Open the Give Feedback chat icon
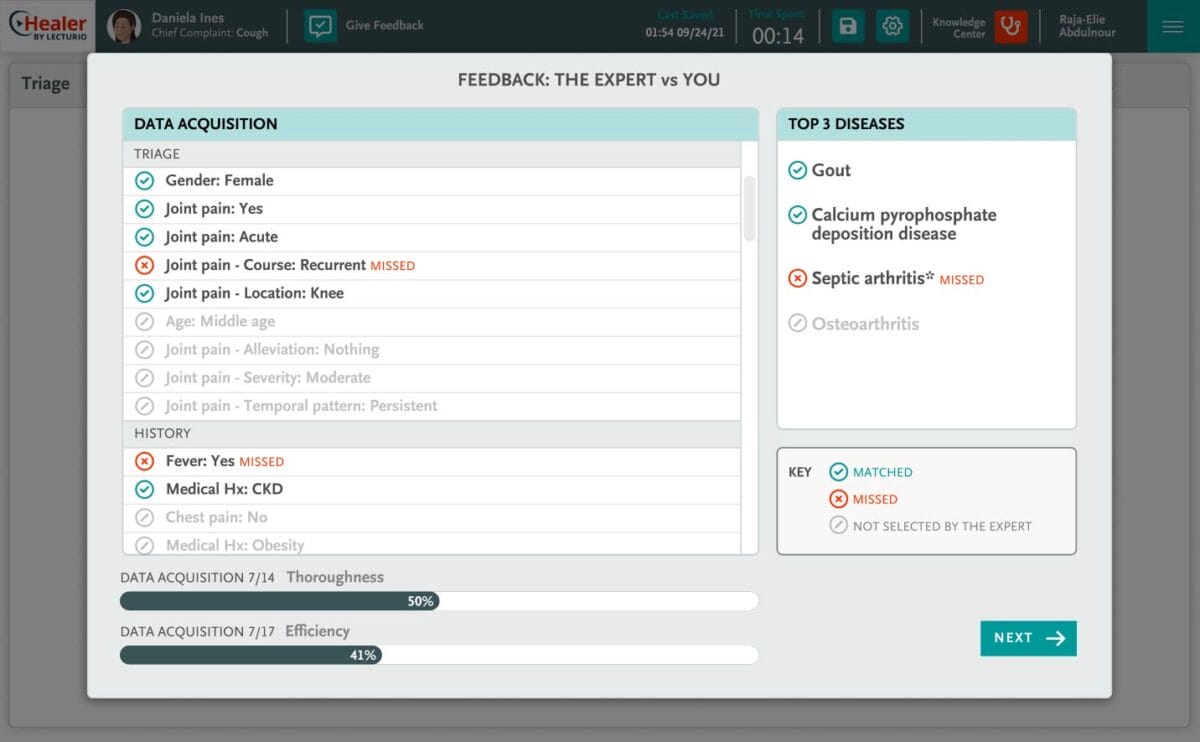This screenshot has width=1200, height=742. pos(320,26)
